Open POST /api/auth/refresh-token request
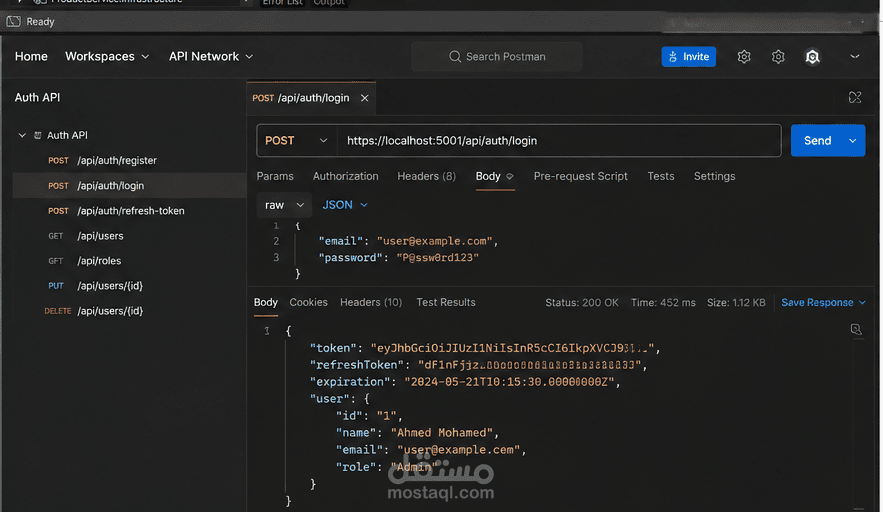883x512 pixels. (x=116, y=211)
